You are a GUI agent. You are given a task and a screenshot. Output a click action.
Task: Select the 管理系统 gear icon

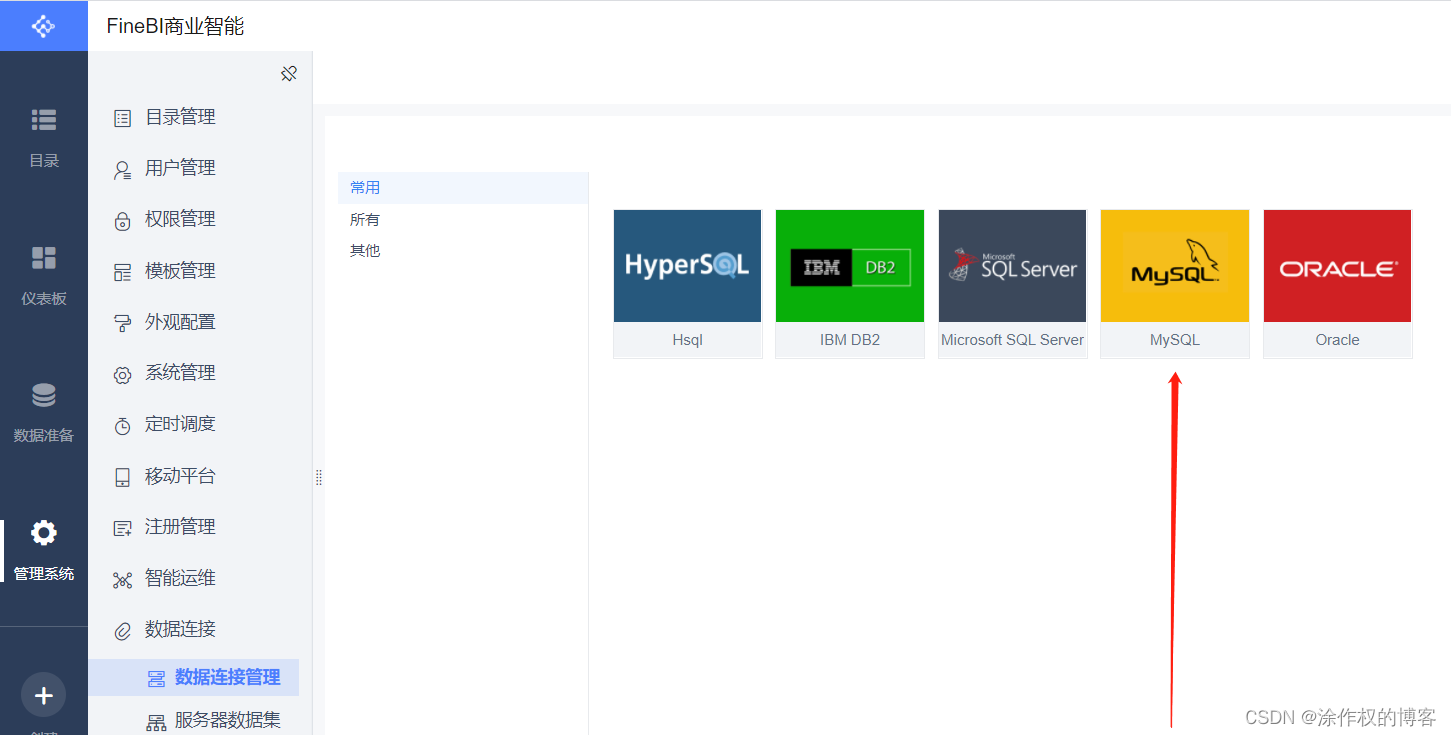point(44,533)
